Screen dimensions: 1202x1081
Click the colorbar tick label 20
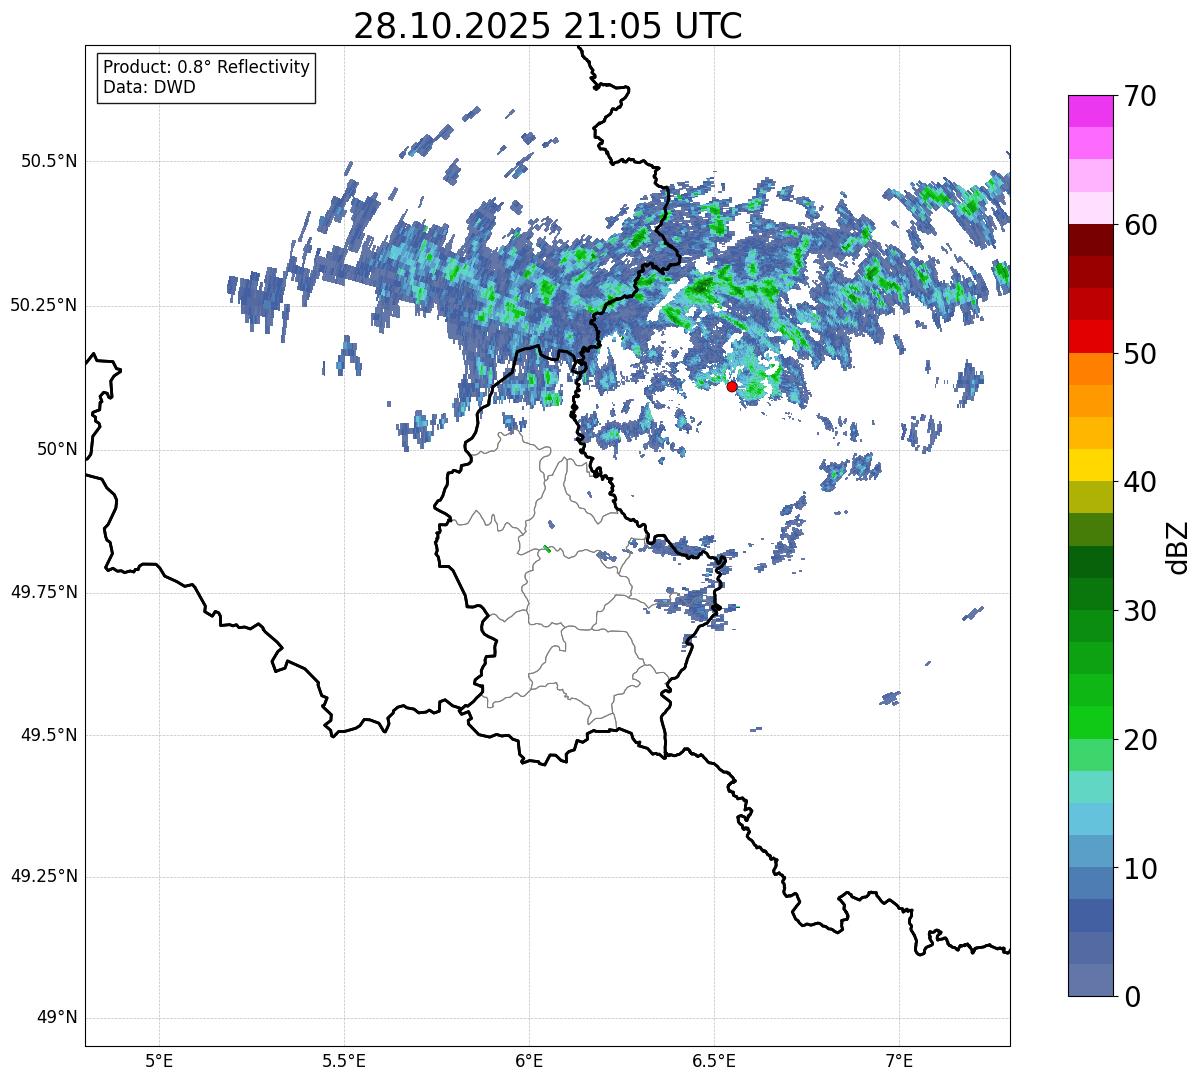[x=1139, y=740]
